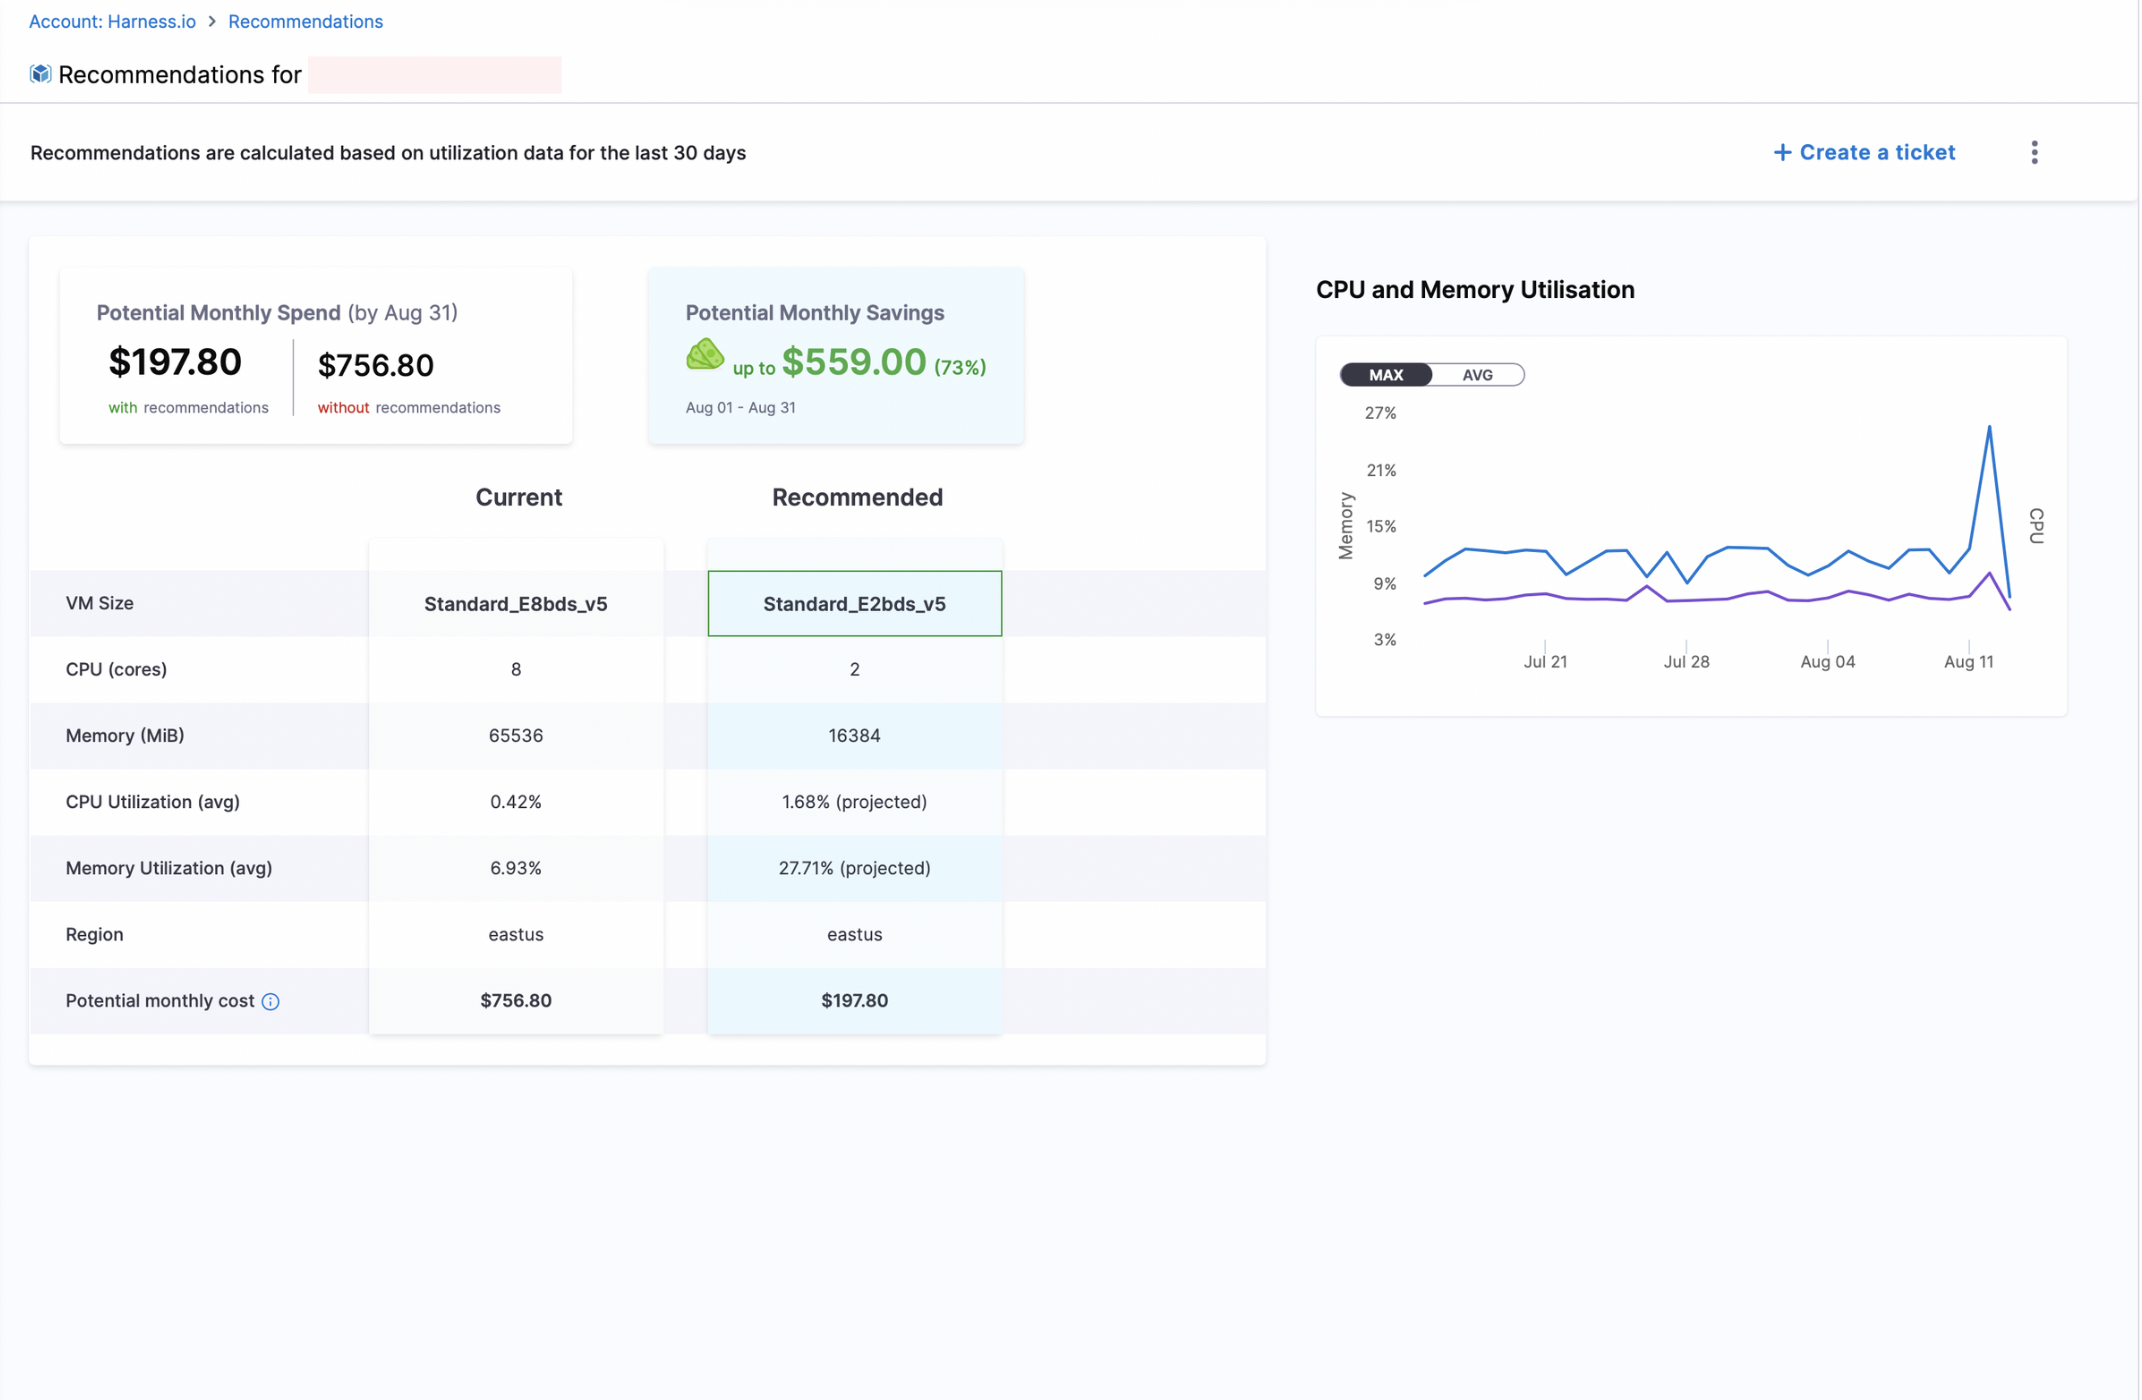Viewport: 2142px width, 1400px height.
Task: Click the Recommended column header
Action: point(856,497)
